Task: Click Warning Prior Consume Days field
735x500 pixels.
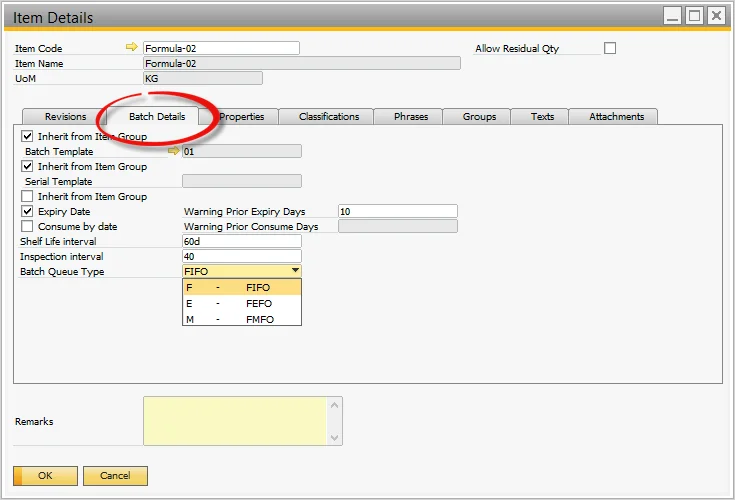Action: (x=398, y=226)
